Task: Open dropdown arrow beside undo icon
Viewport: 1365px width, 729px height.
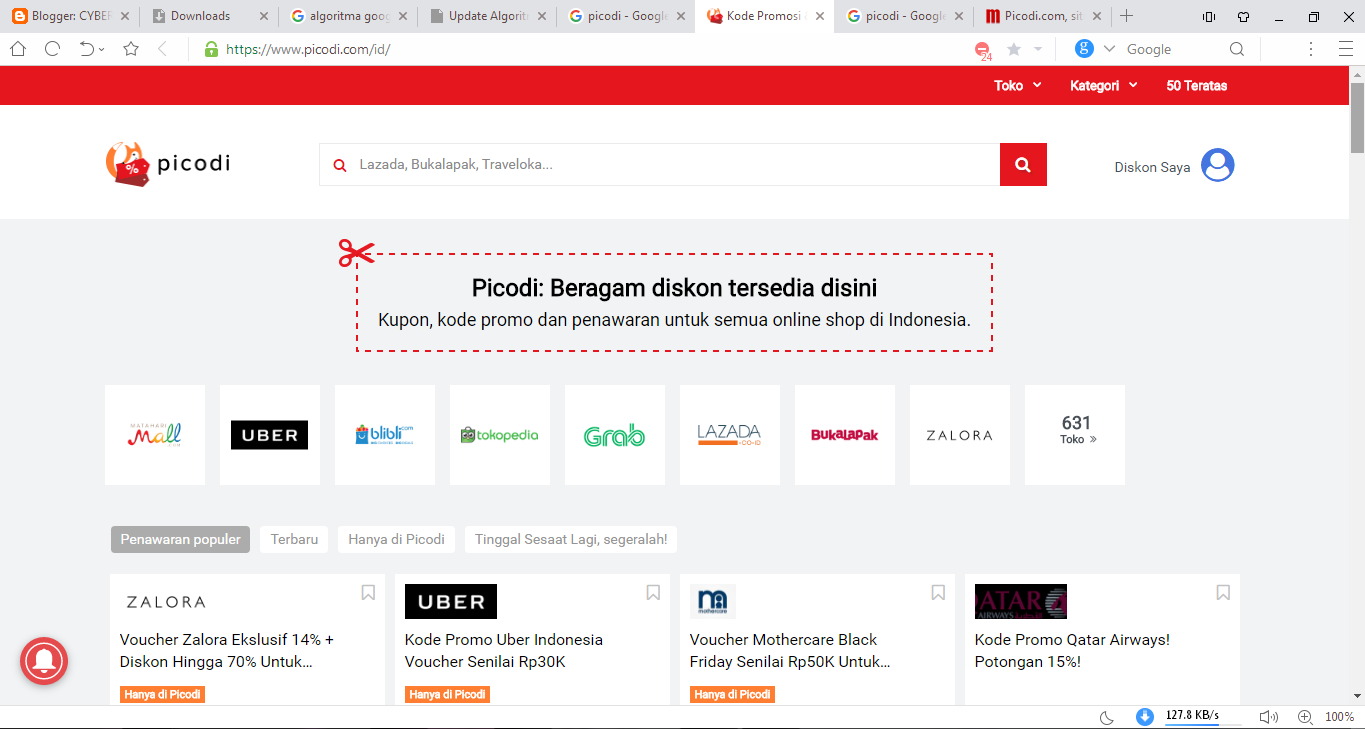Action: point(102,50)
